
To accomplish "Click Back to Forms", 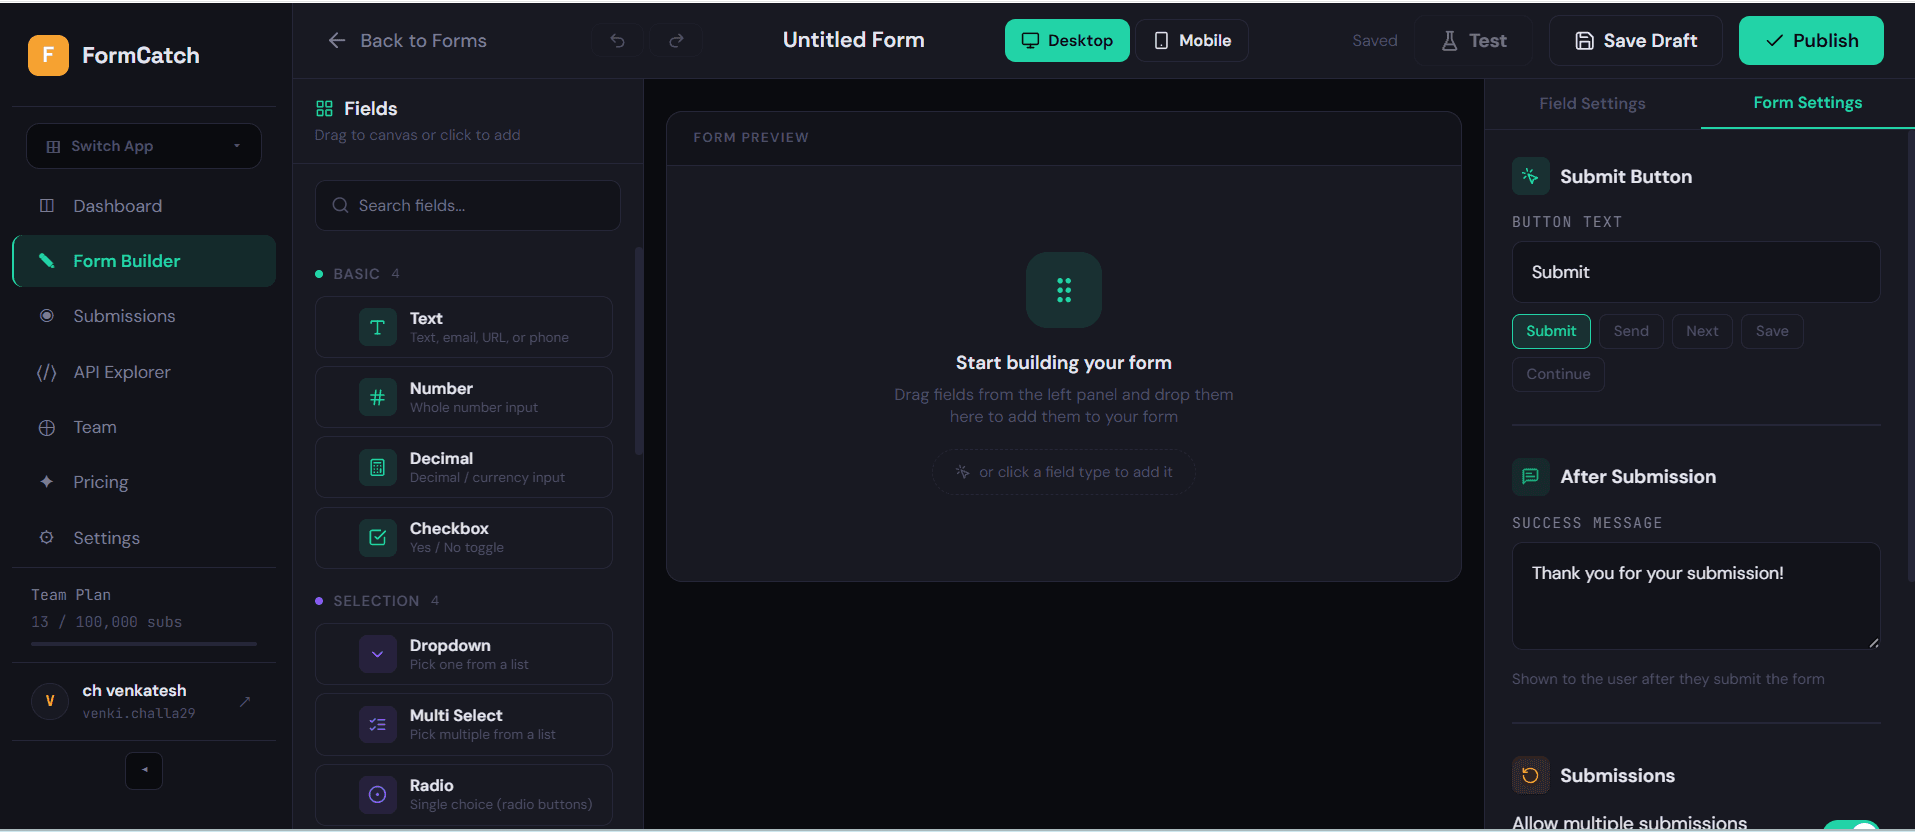I will pyautogui.click(x=407, y=41).
